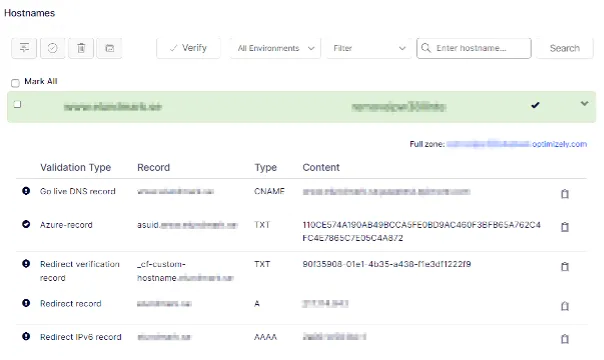Copy the Go live DNS record content
This screenshot has width=604, height=360.
(x=565, y=194)
